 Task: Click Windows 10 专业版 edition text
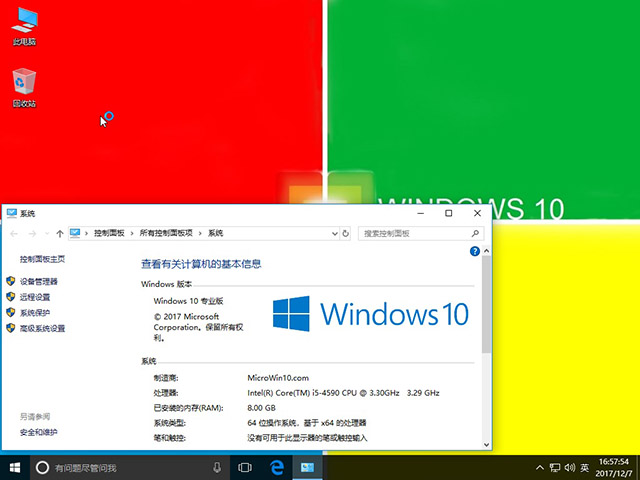pos(188,301)
